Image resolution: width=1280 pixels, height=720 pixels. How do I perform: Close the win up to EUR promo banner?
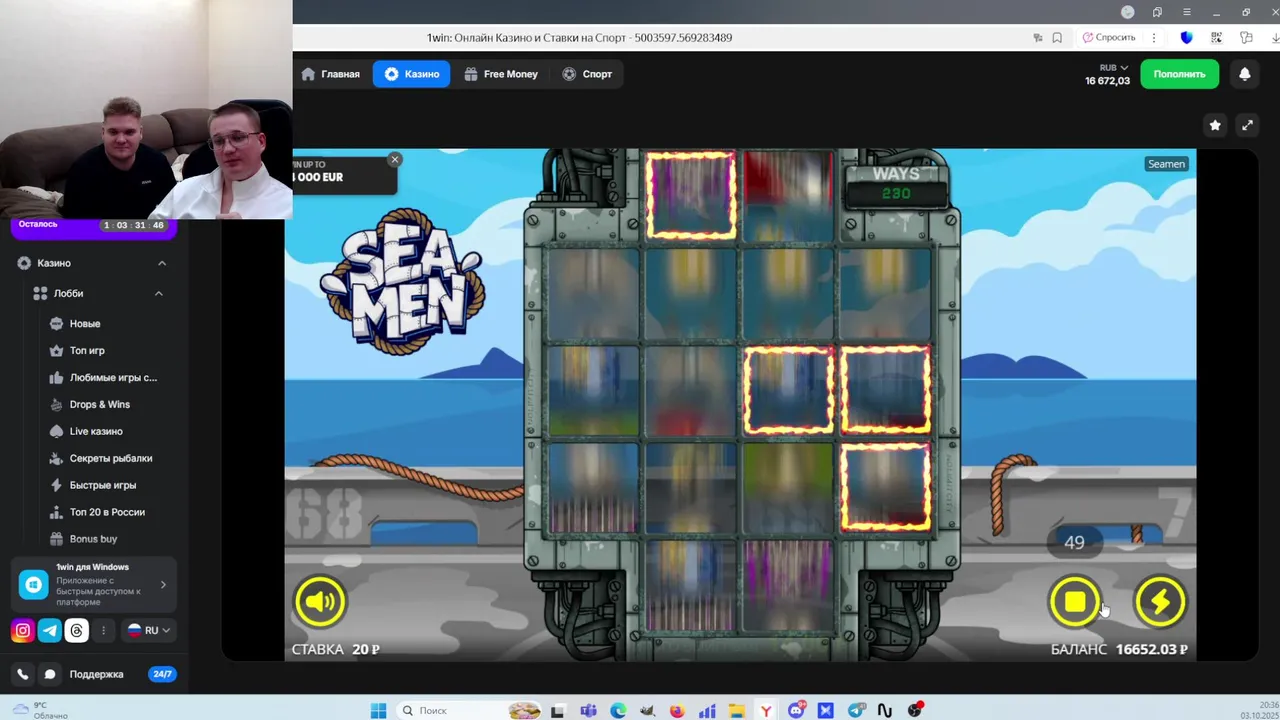pos(395,160)
